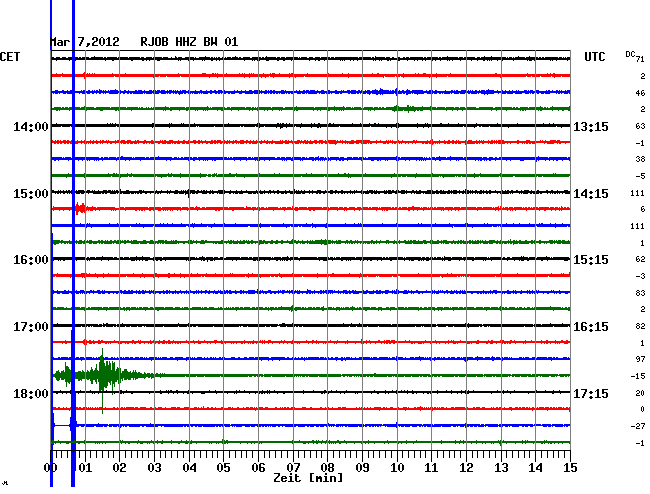Select the "06" minute tick label
This screenshot has width=650, height=494.
(x=258, y=468)
